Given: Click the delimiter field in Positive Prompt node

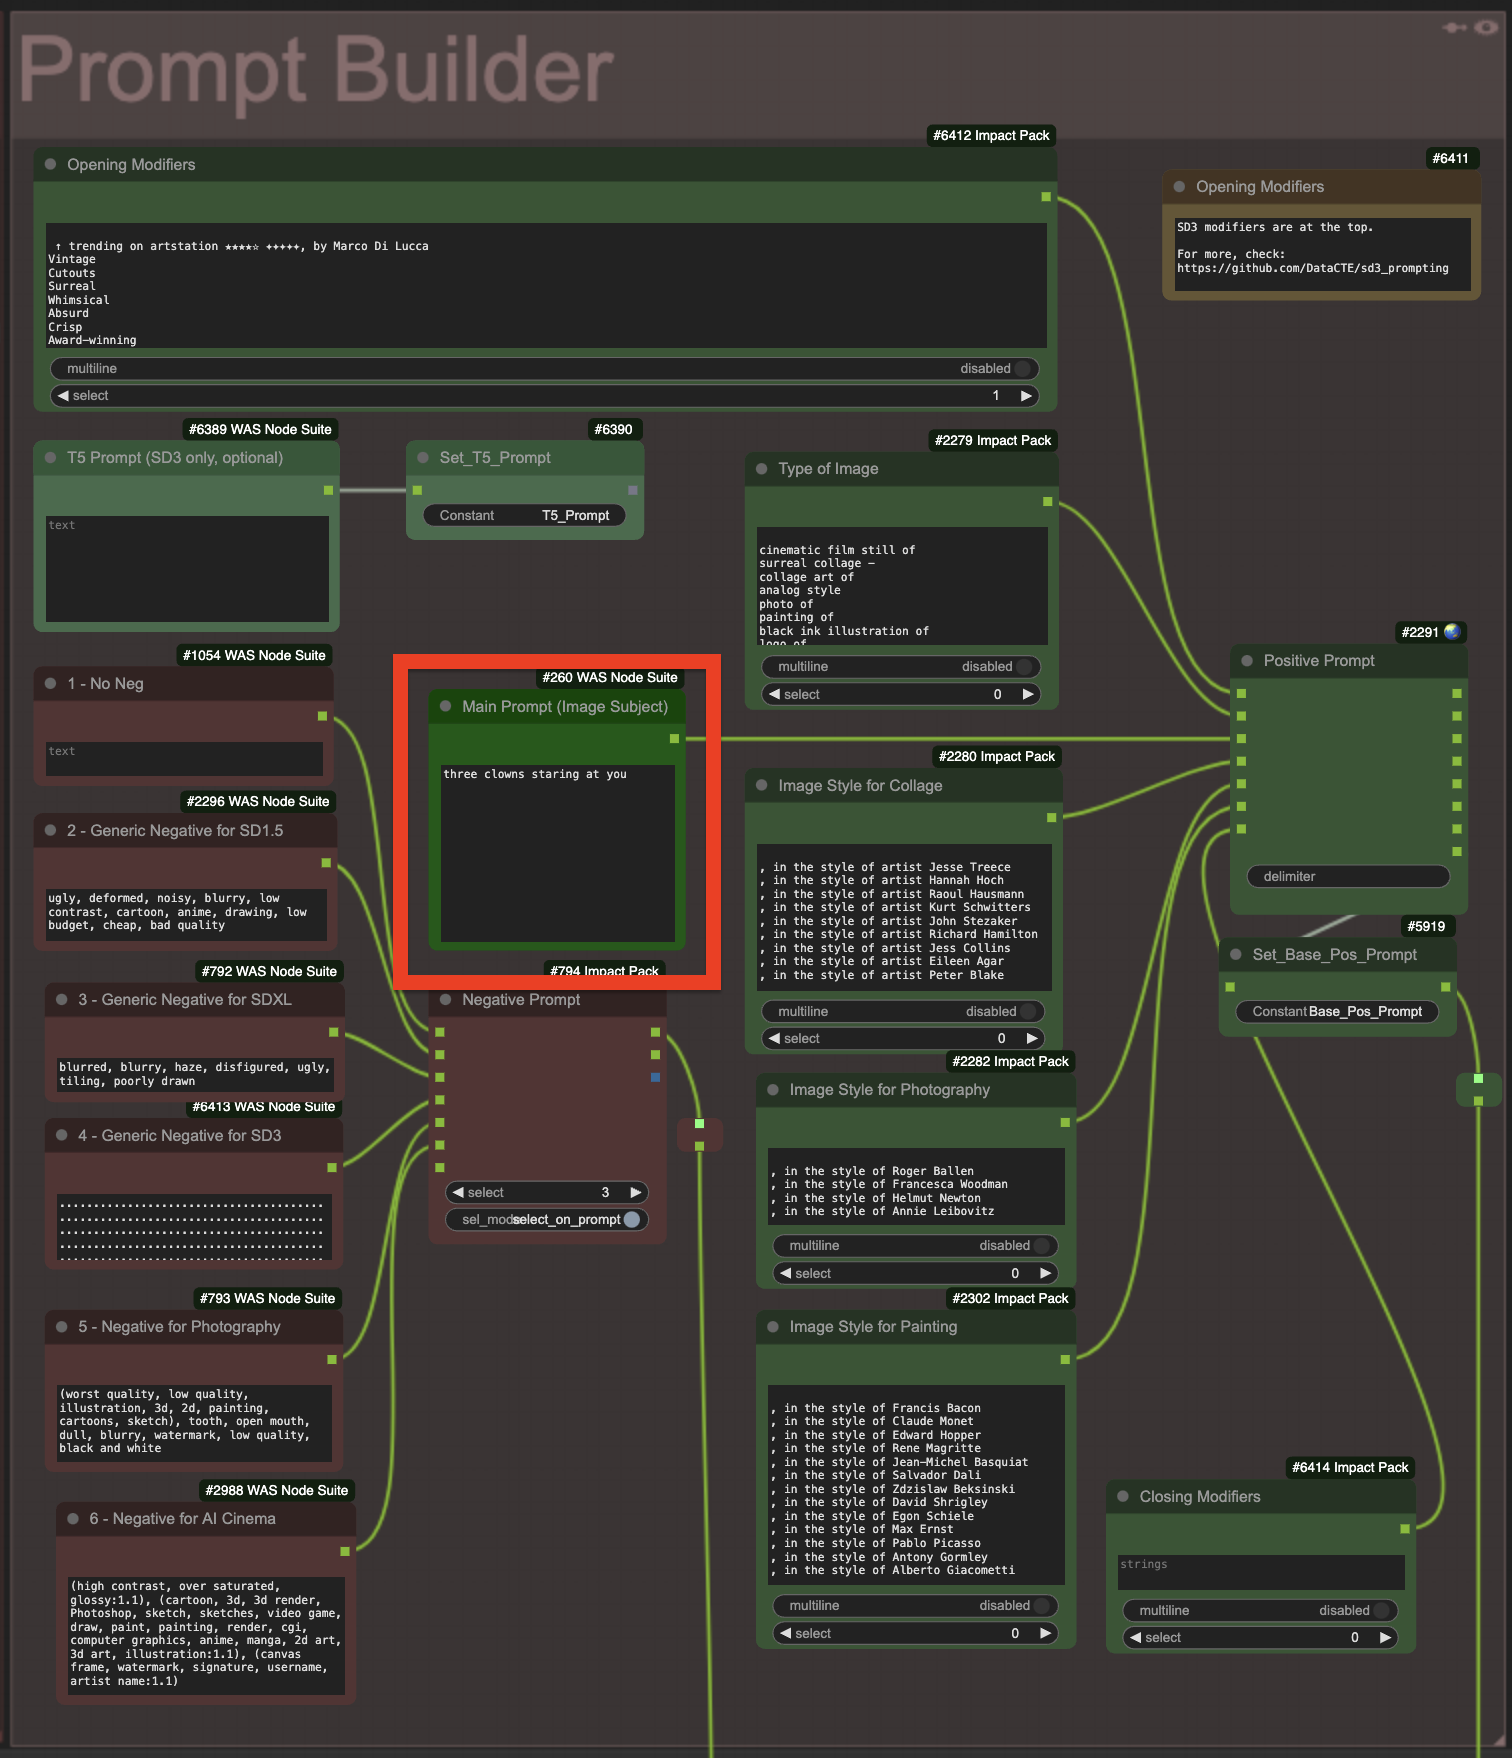Looking at the screenshot, I should pyautogui.click(x=1348, y=877).
